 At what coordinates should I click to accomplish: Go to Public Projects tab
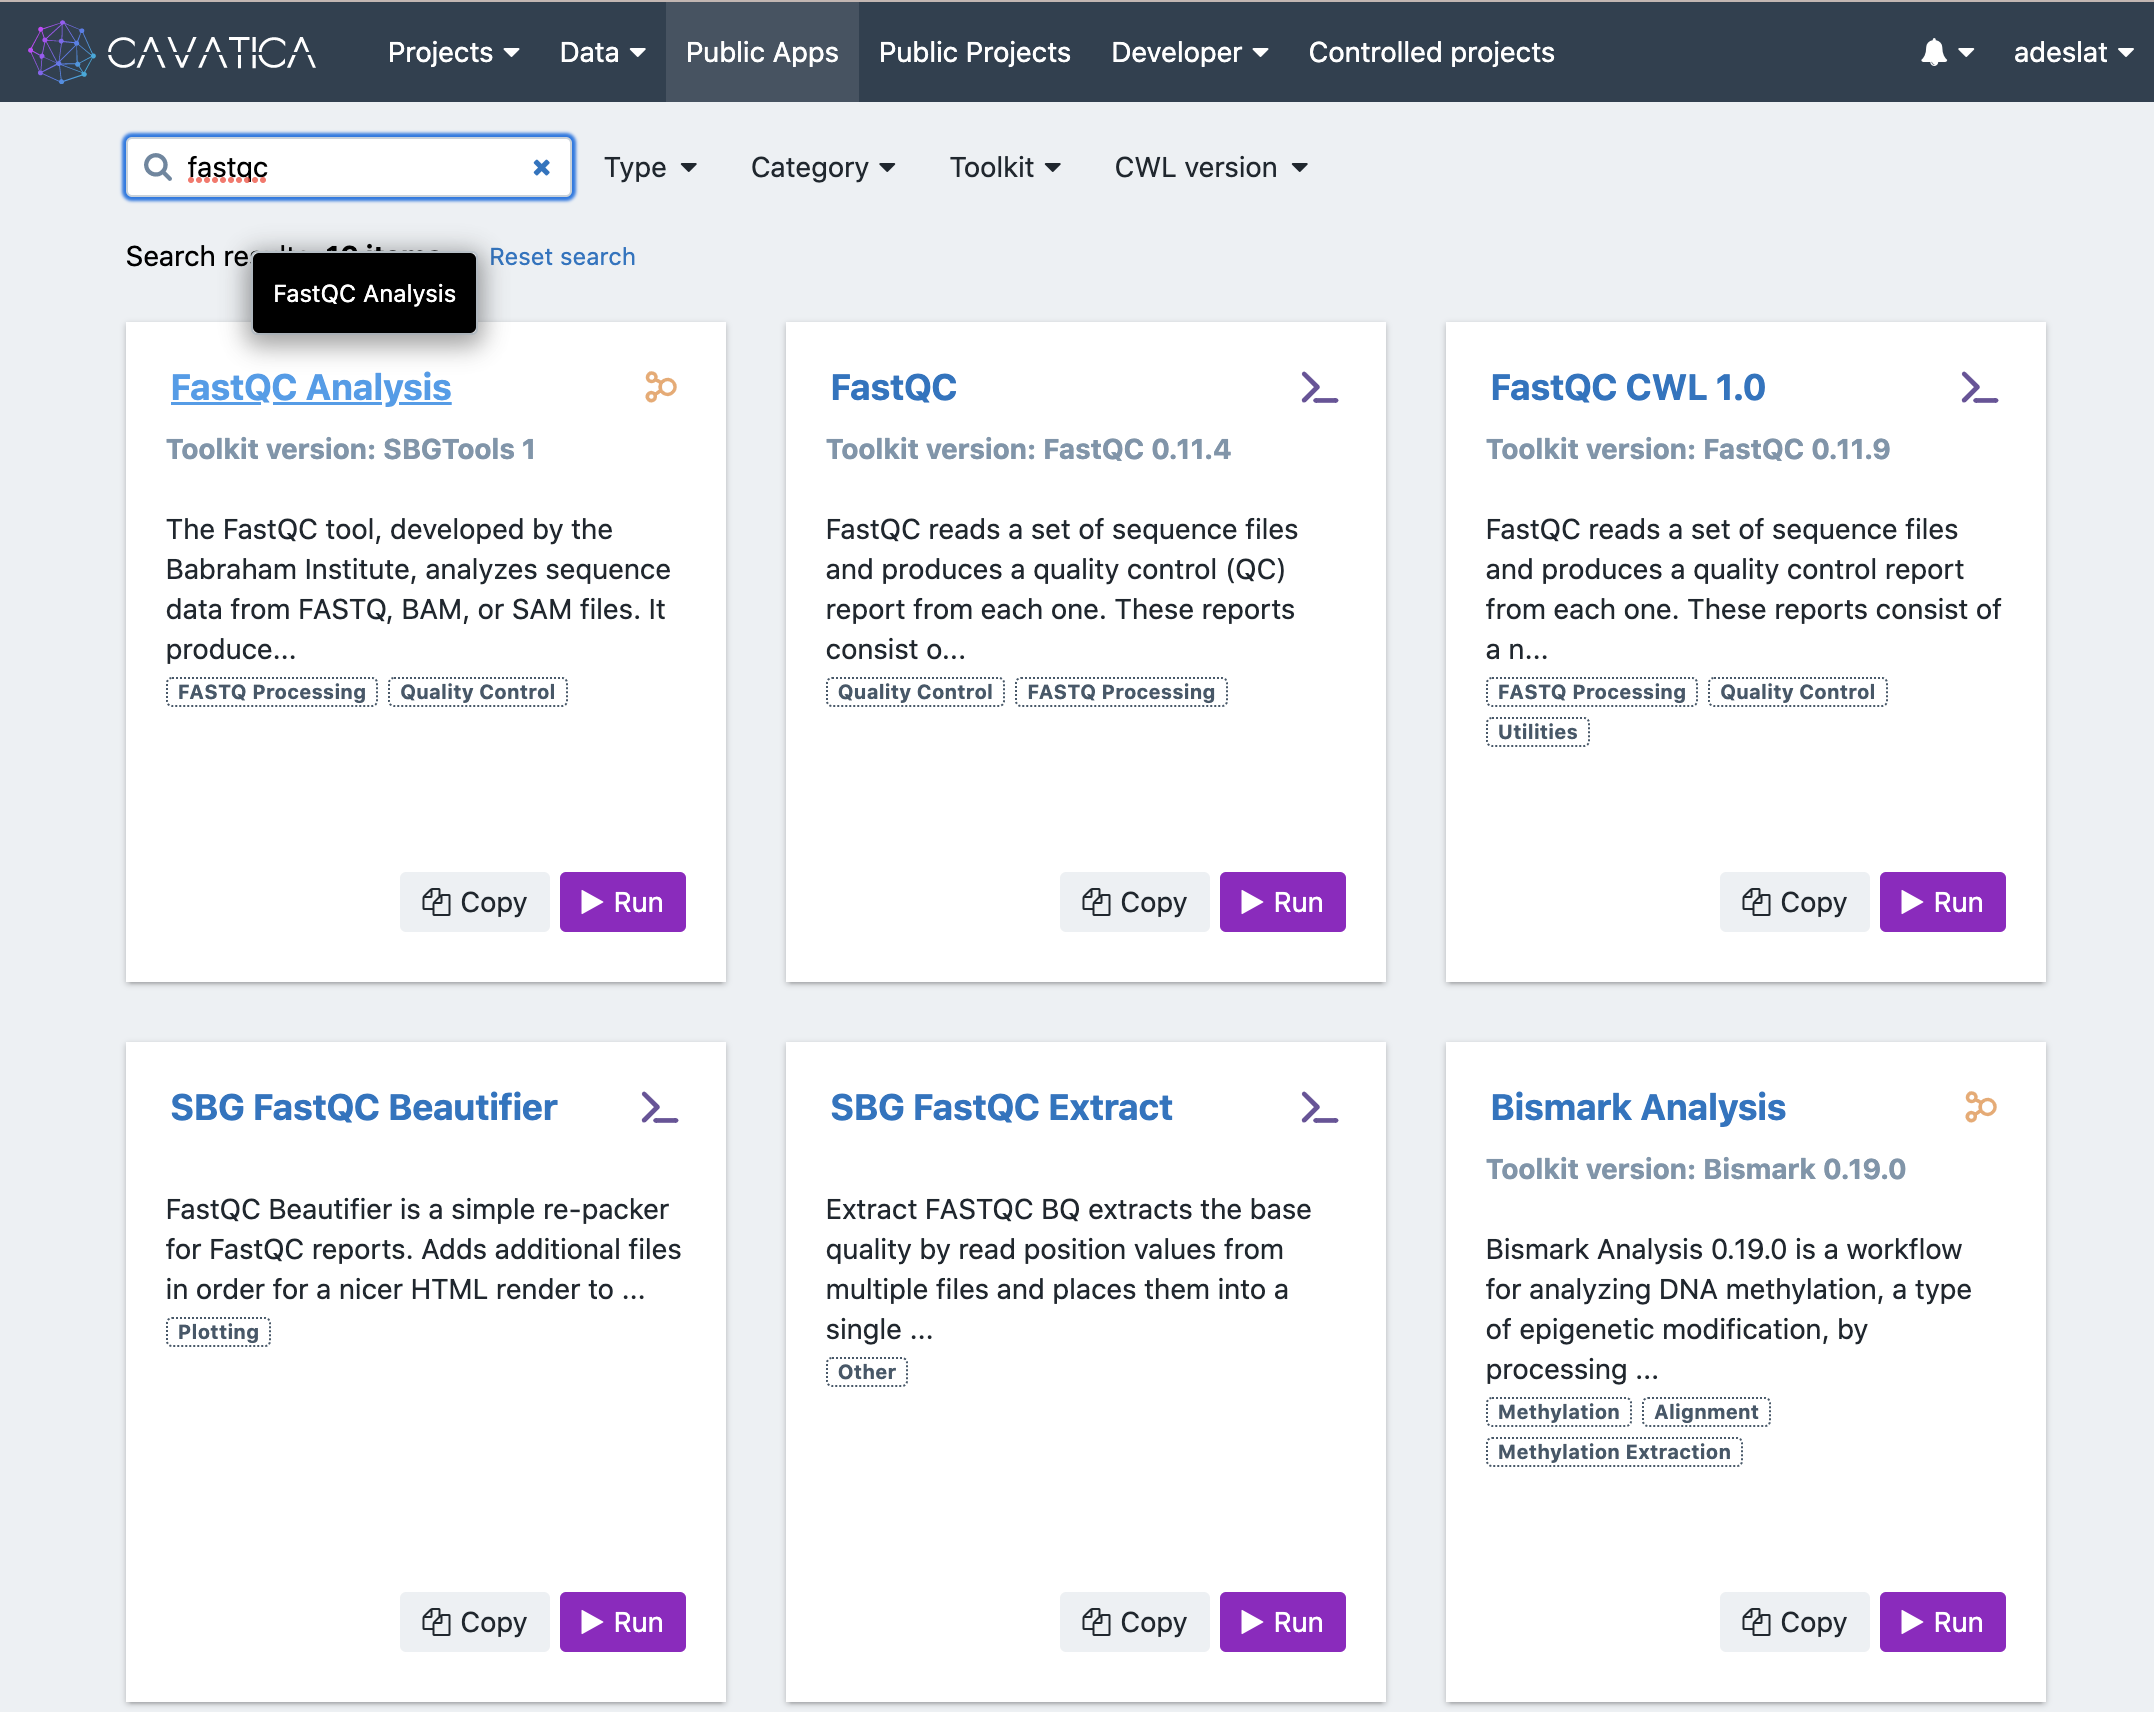[x=974, y=52]
